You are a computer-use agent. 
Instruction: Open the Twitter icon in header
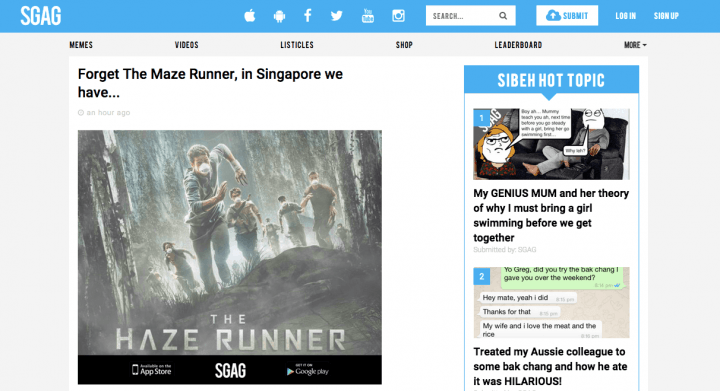point(337,16)
